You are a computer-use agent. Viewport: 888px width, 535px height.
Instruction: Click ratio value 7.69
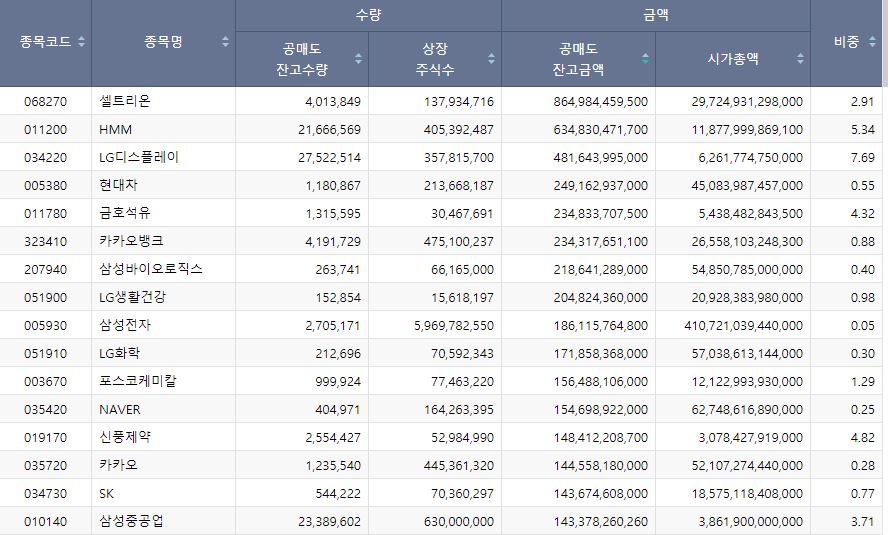click(x=863, y=157)
